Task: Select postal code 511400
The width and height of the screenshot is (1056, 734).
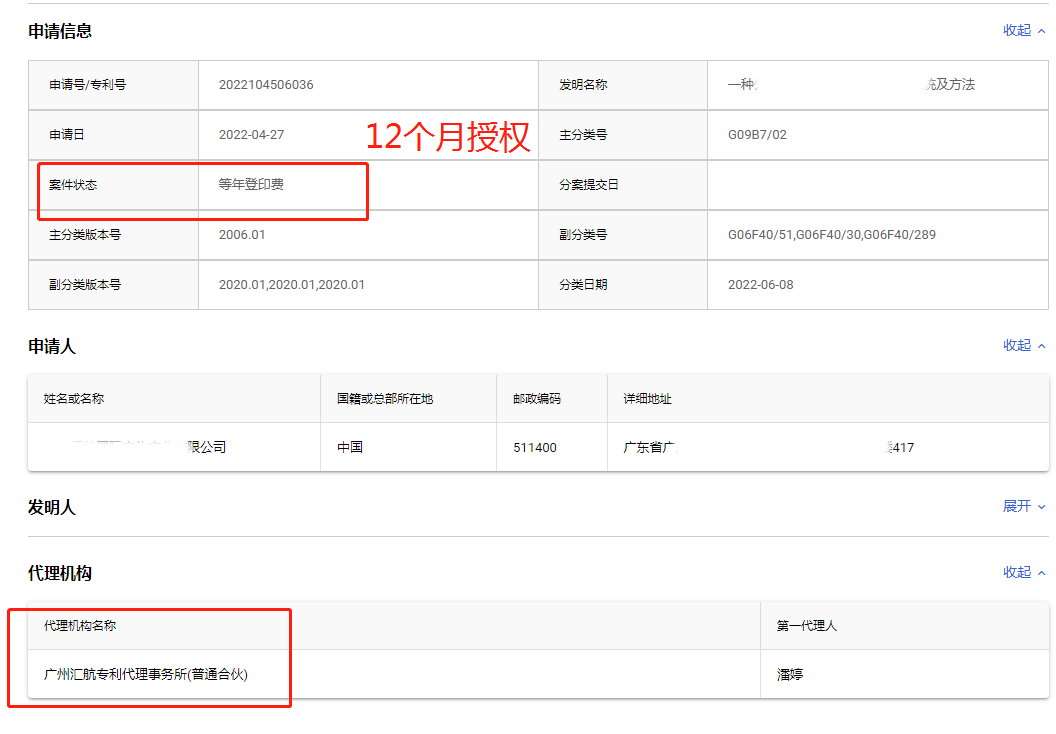Action: 535,448
